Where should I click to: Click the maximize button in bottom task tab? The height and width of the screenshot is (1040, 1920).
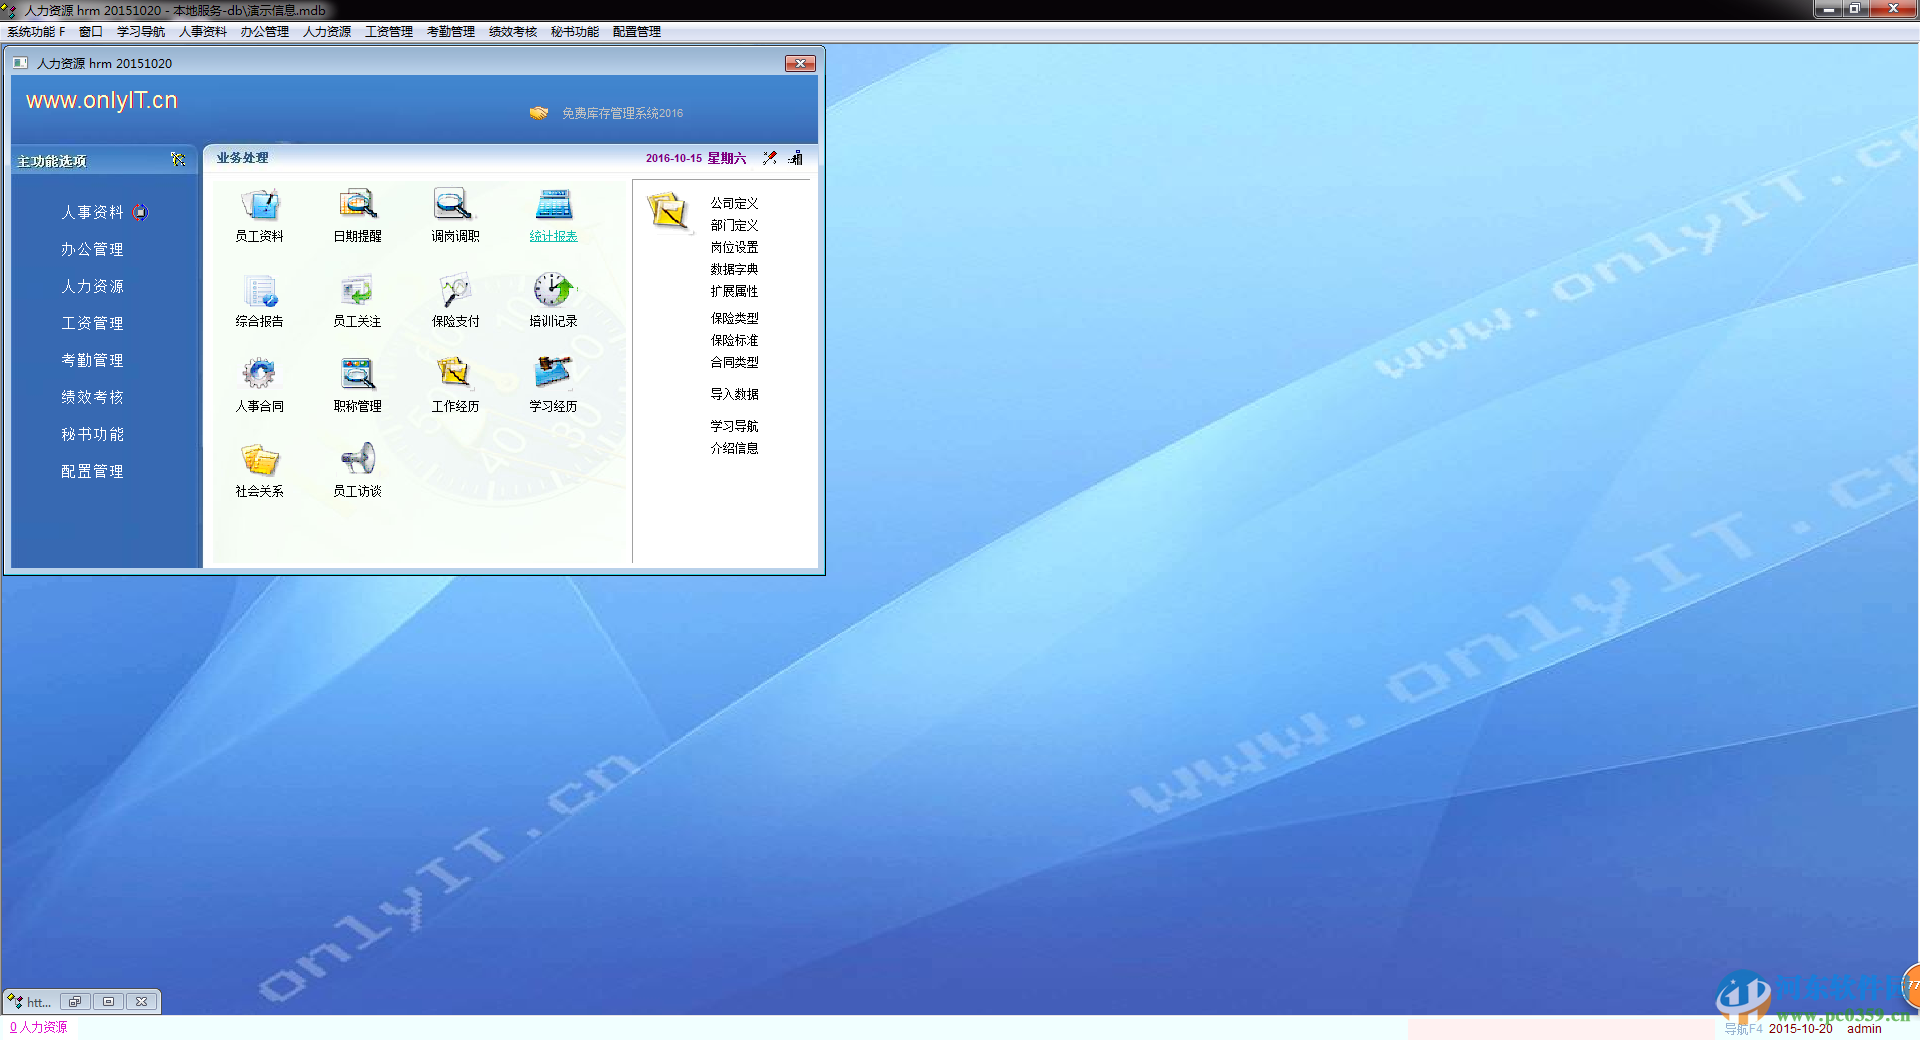tap(108, 1001)
